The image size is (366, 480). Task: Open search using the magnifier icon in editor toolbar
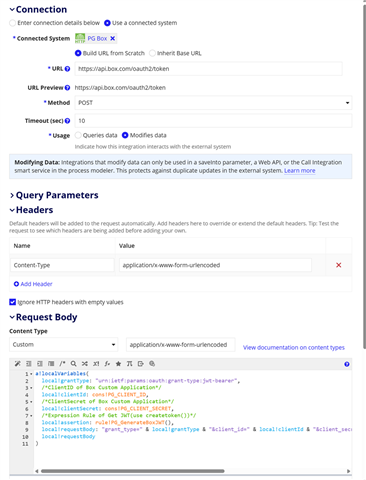coord(74,364)
